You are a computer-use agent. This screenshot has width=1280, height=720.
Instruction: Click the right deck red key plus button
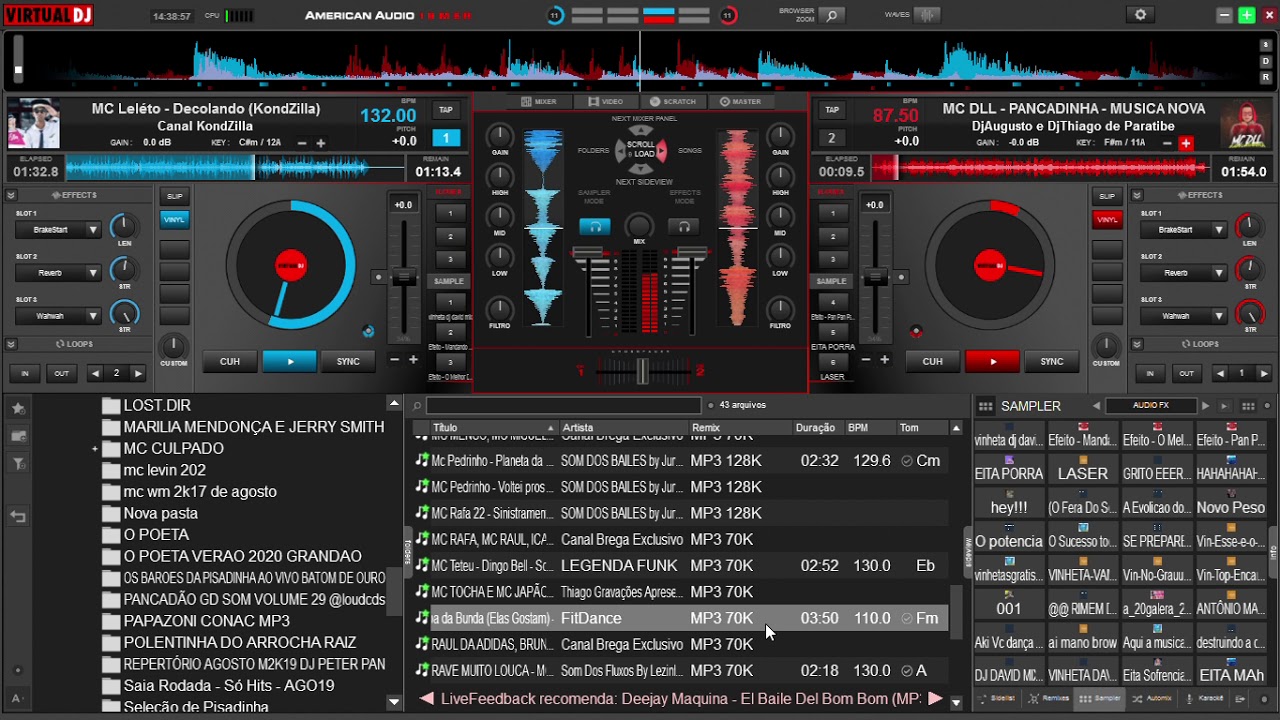click(1186, 143)
